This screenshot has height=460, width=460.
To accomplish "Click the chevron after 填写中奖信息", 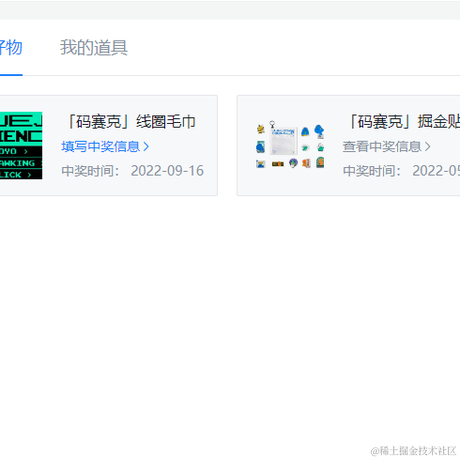I will point(146,147).
